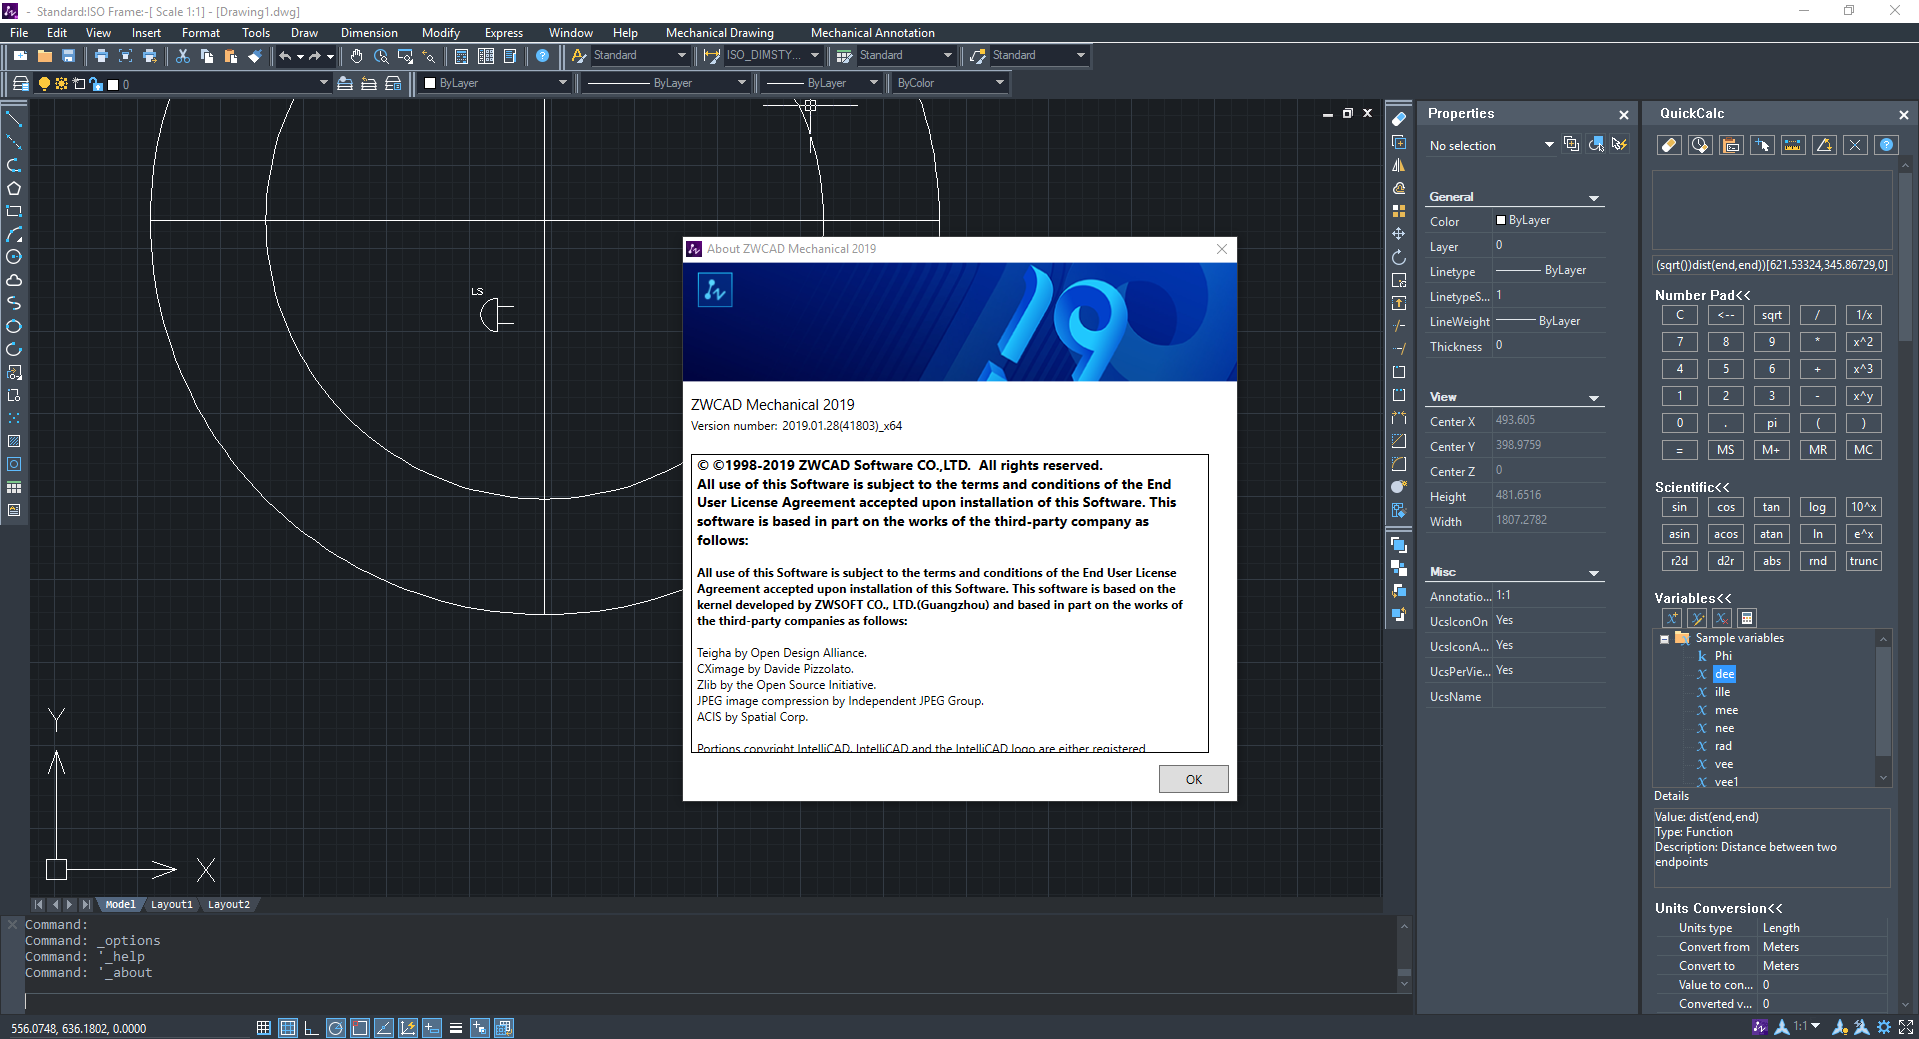Open the Mechanical Annotation menu
The image size is (1919, 1039).
click(872, 33)
